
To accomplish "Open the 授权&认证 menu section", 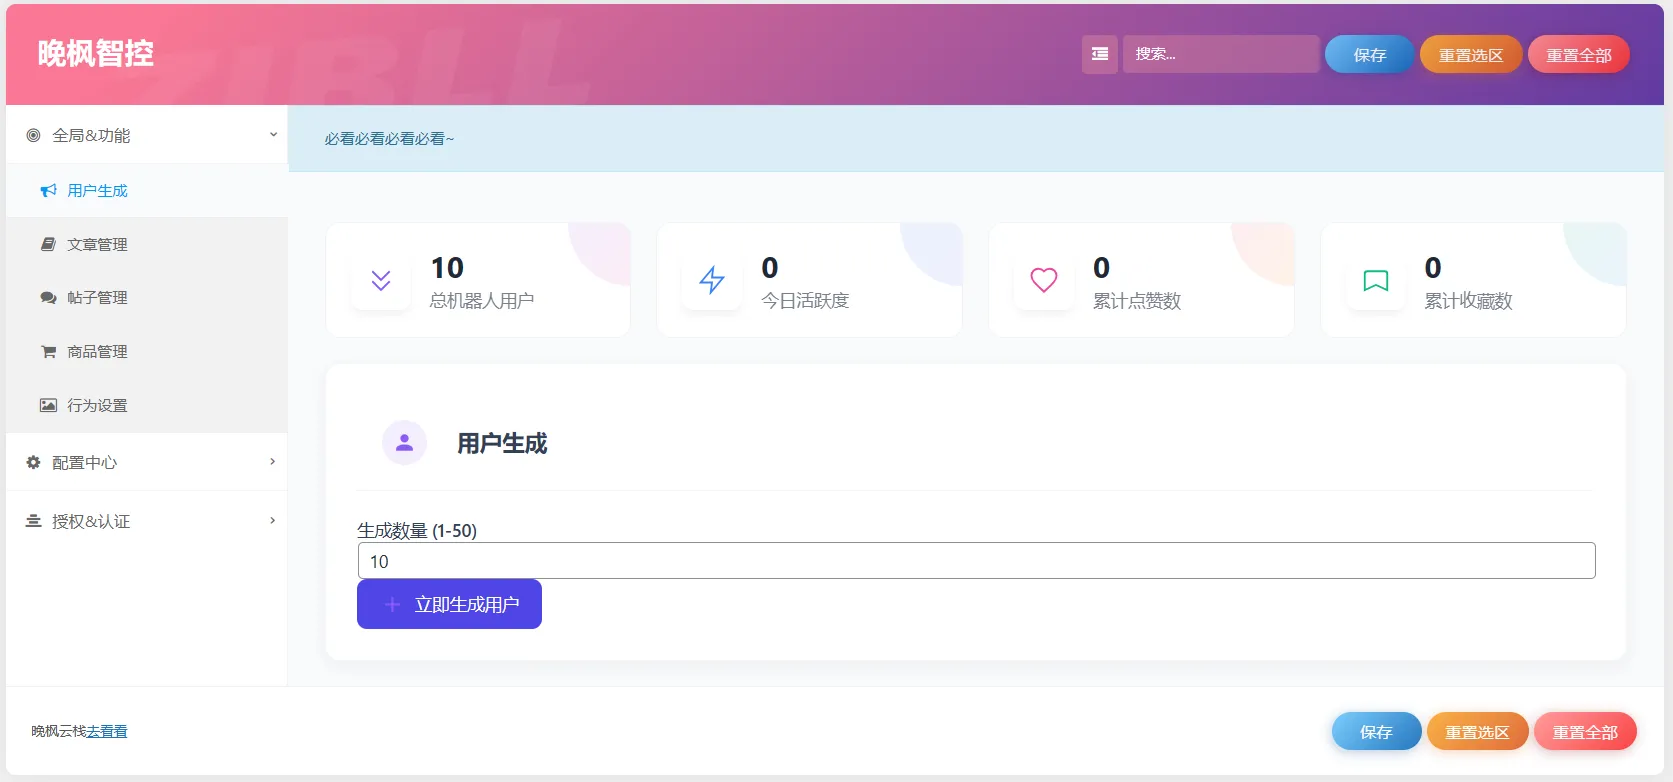I will pos(147,521).
